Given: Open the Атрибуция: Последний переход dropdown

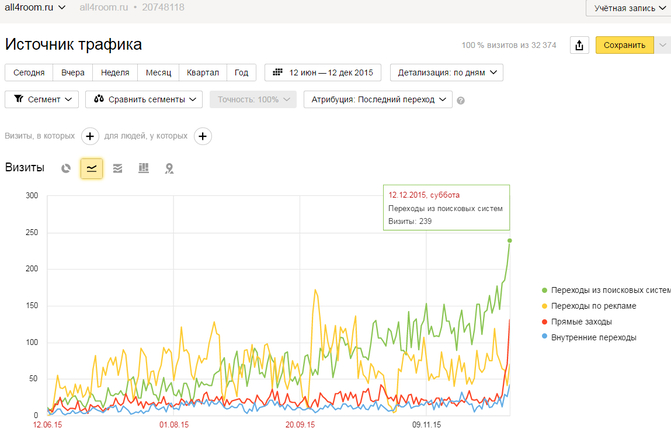Looking at the screenshot, I should click(378, 99).
